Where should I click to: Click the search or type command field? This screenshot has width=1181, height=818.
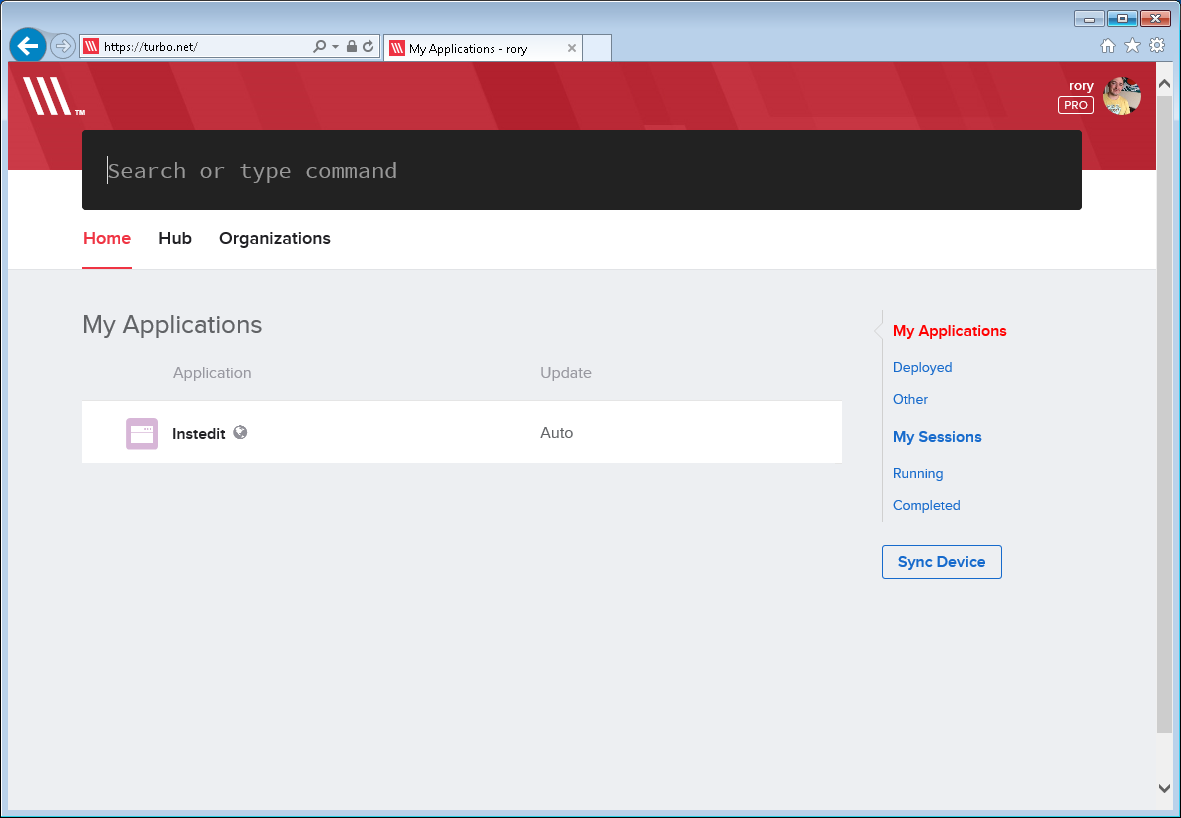tap(582, 170)
